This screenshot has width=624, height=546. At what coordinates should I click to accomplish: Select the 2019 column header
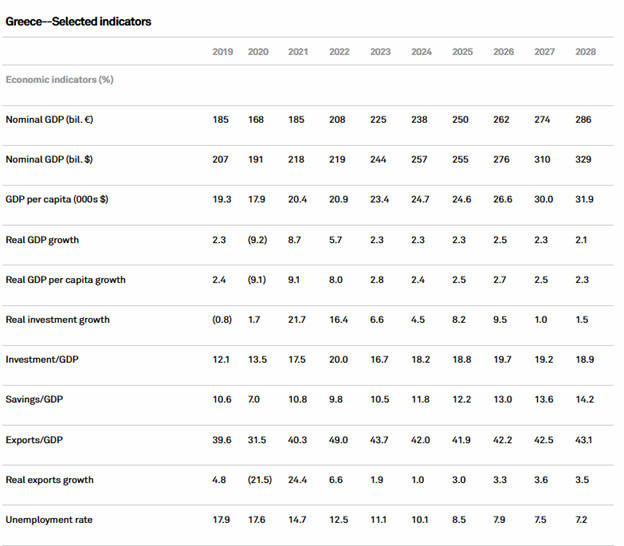(x=221, y=51)
